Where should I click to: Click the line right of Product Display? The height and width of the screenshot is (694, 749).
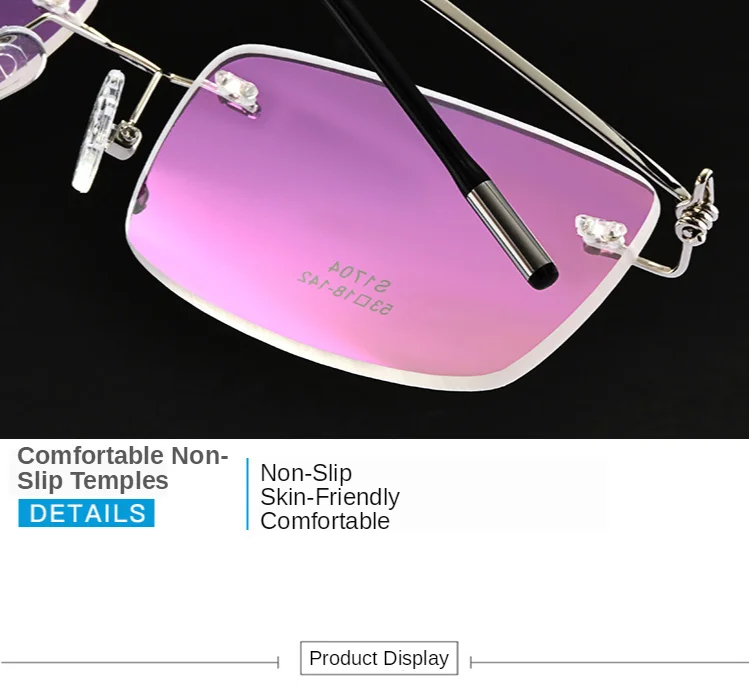tap(610, 662)
